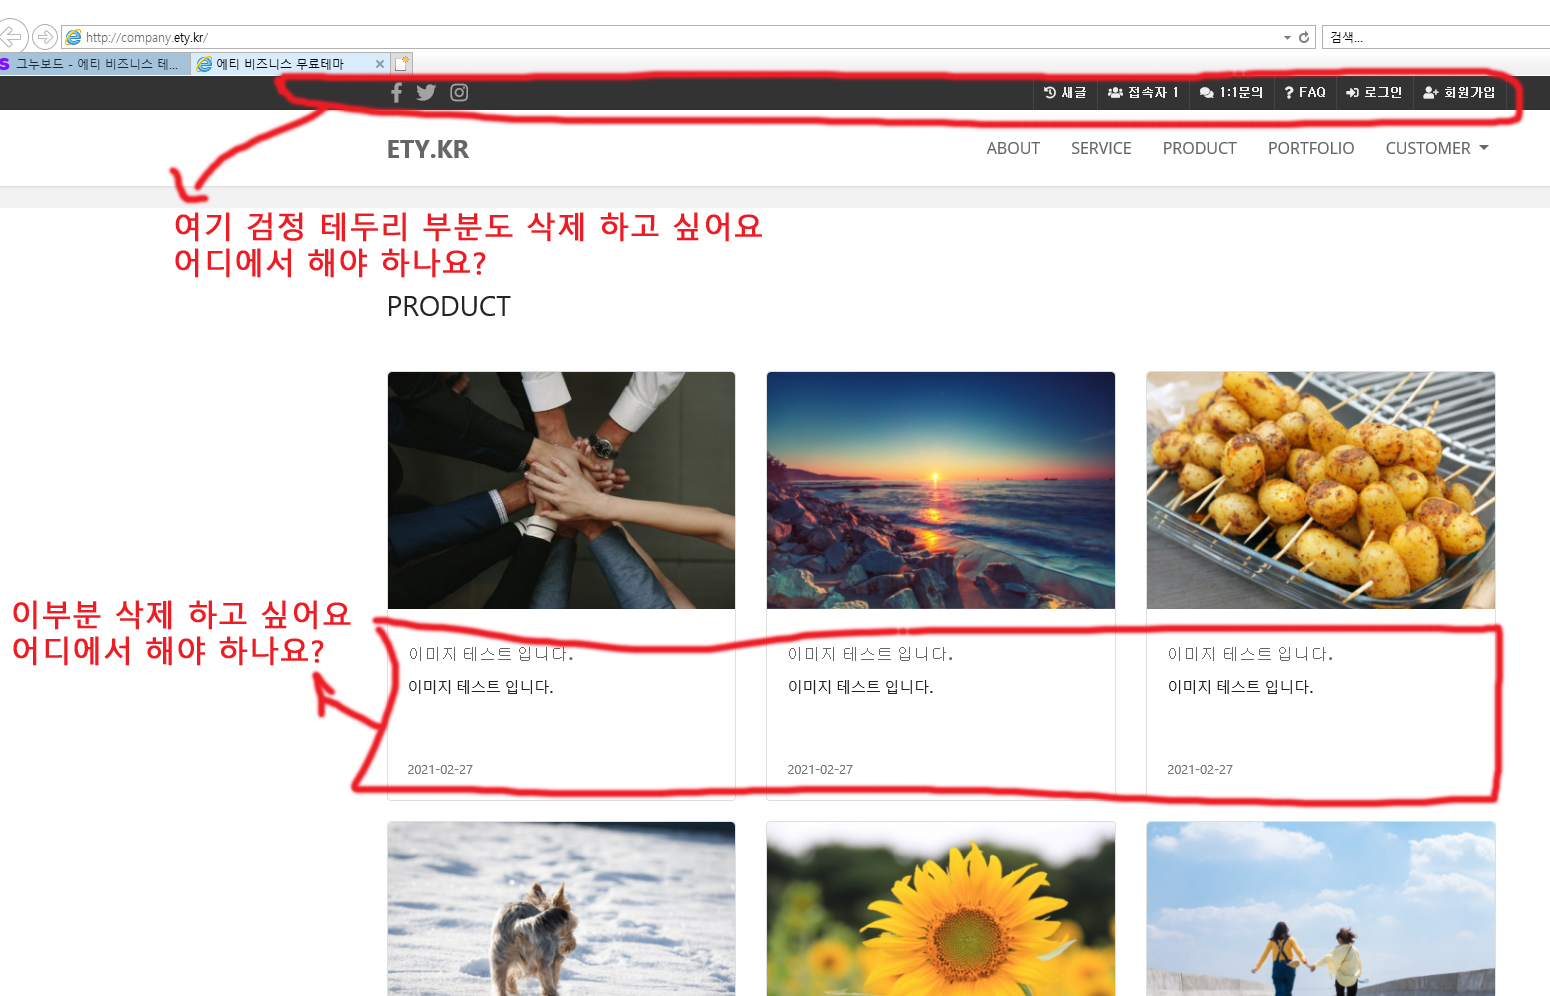Open the 1:1문의 inquiry link
Screen dimensions: 1550x996
1231,93
